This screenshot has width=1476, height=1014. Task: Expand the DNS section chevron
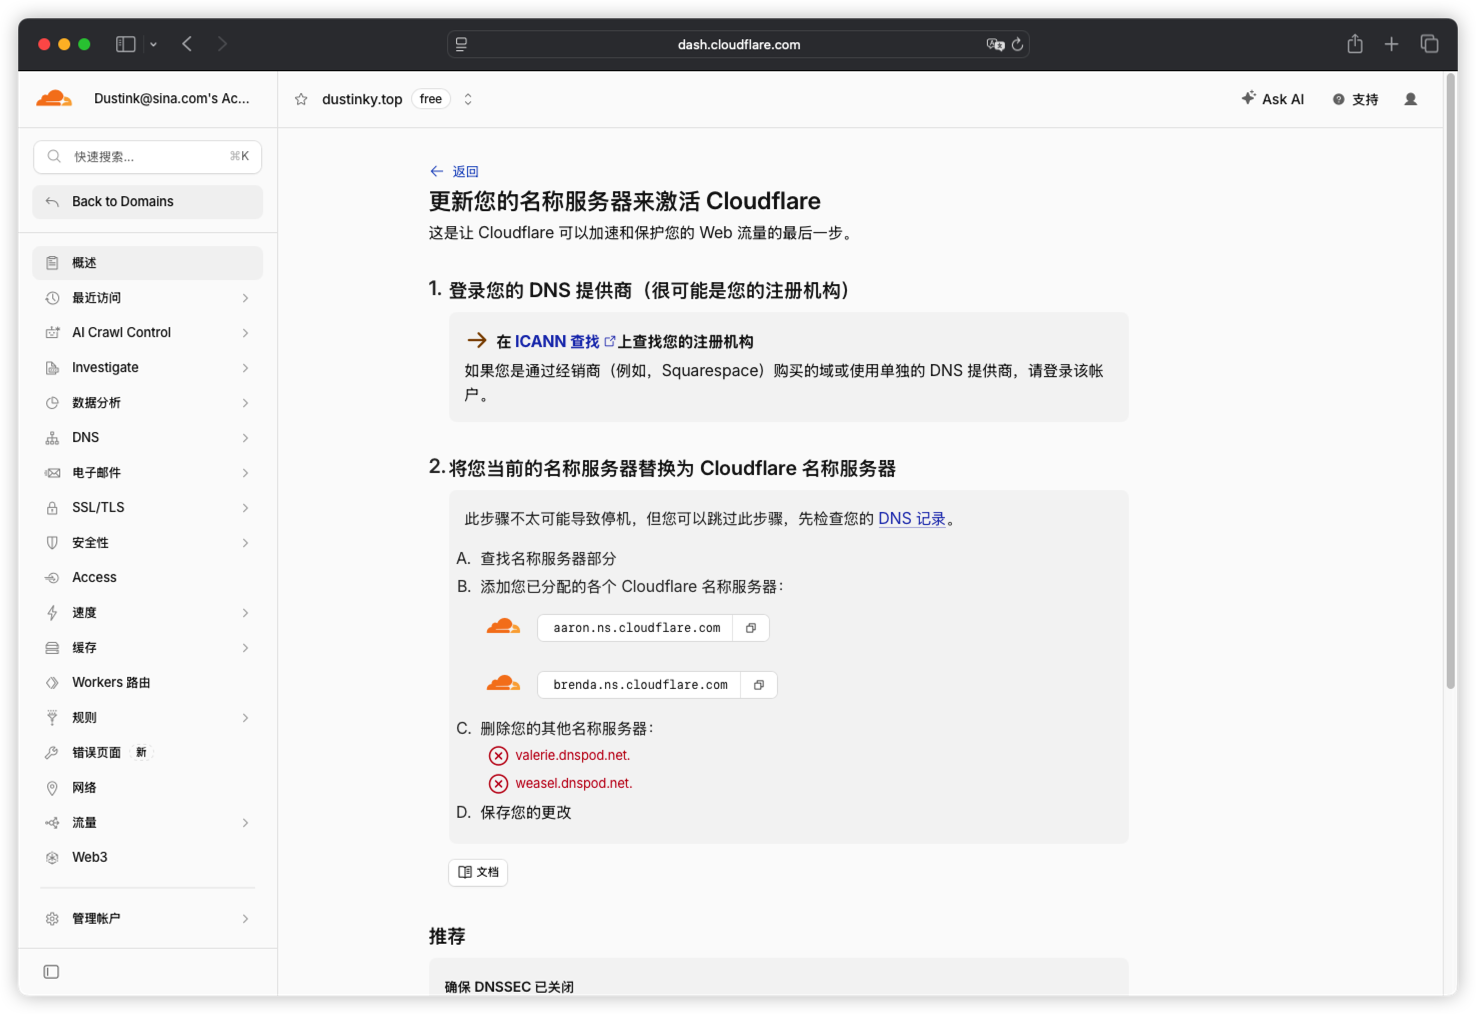tap(245, 438)
